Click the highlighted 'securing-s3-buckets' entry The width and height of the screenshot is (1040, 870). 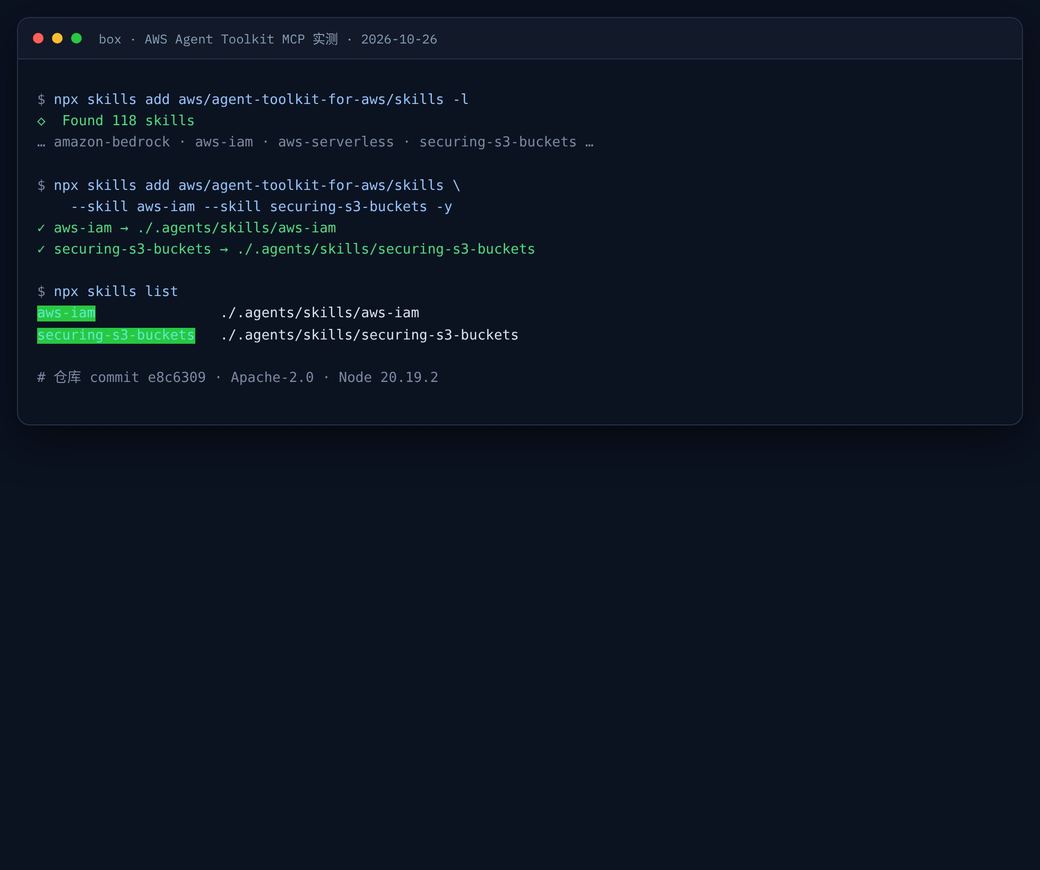(116, 336)
